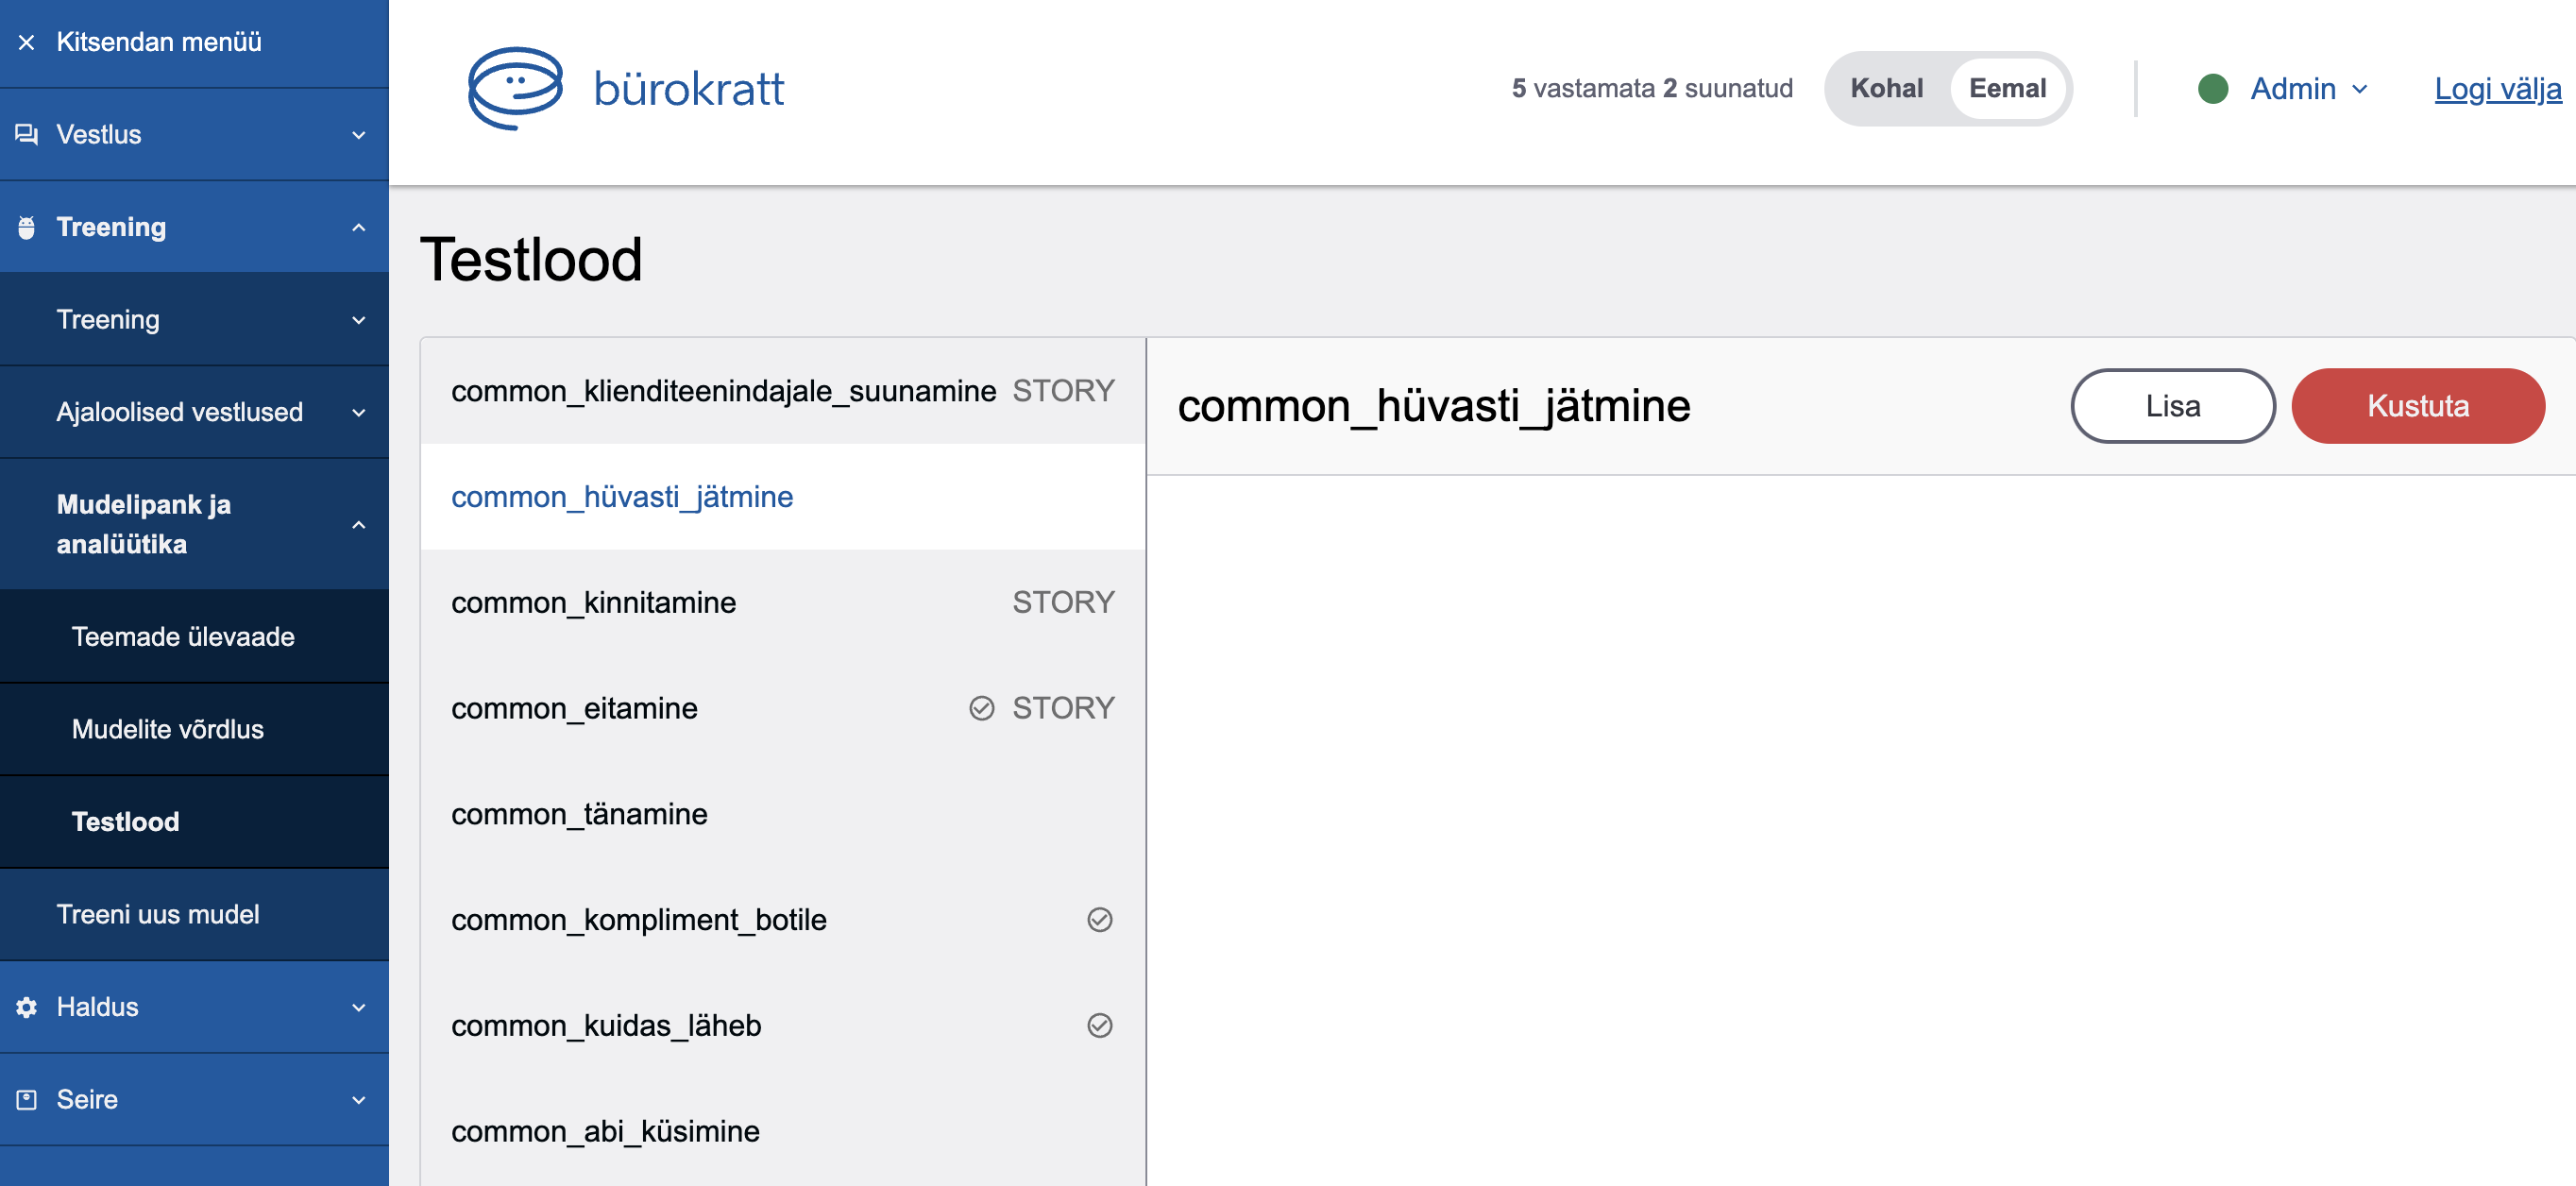Screen dimensions: 2576x1186
Task: Expand the Haldus menu chevron
Action: 359,1007
